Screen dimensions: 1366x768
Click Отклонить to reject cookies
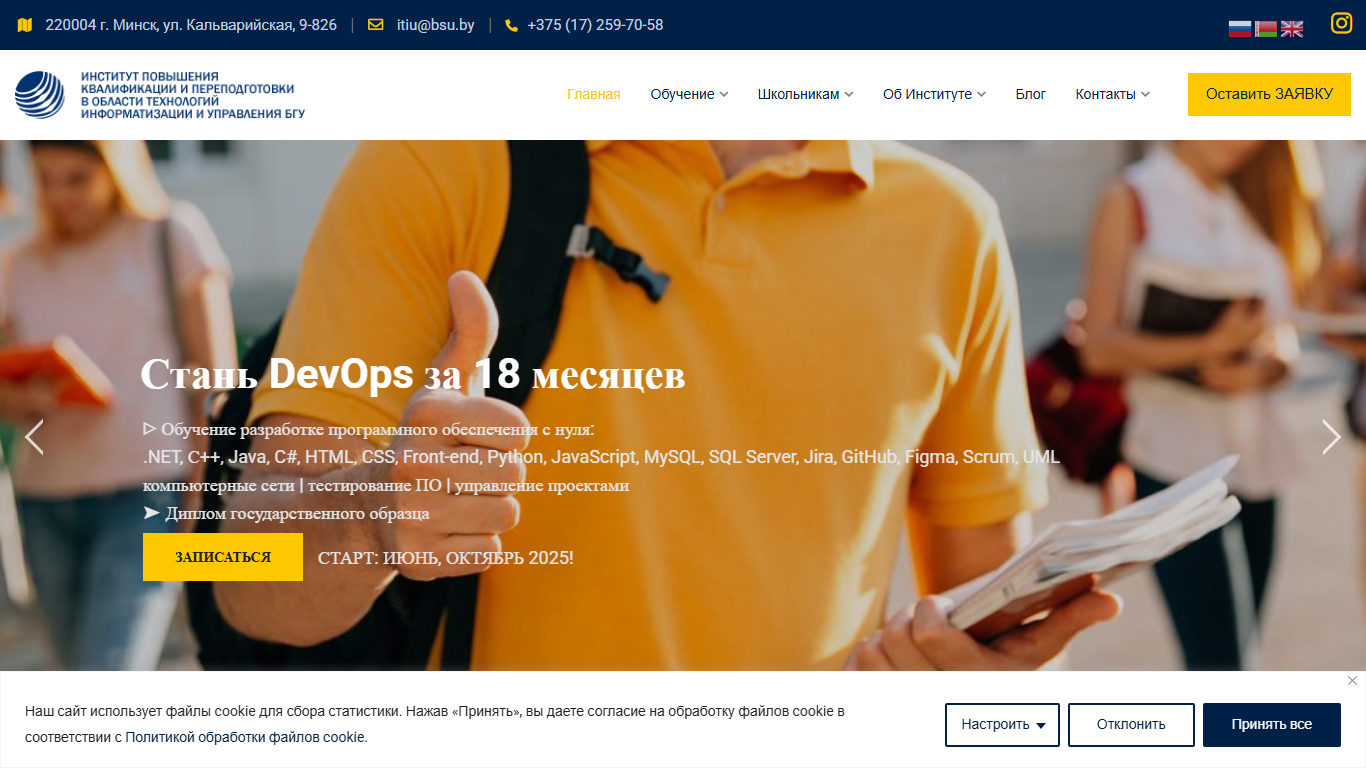1131,725
